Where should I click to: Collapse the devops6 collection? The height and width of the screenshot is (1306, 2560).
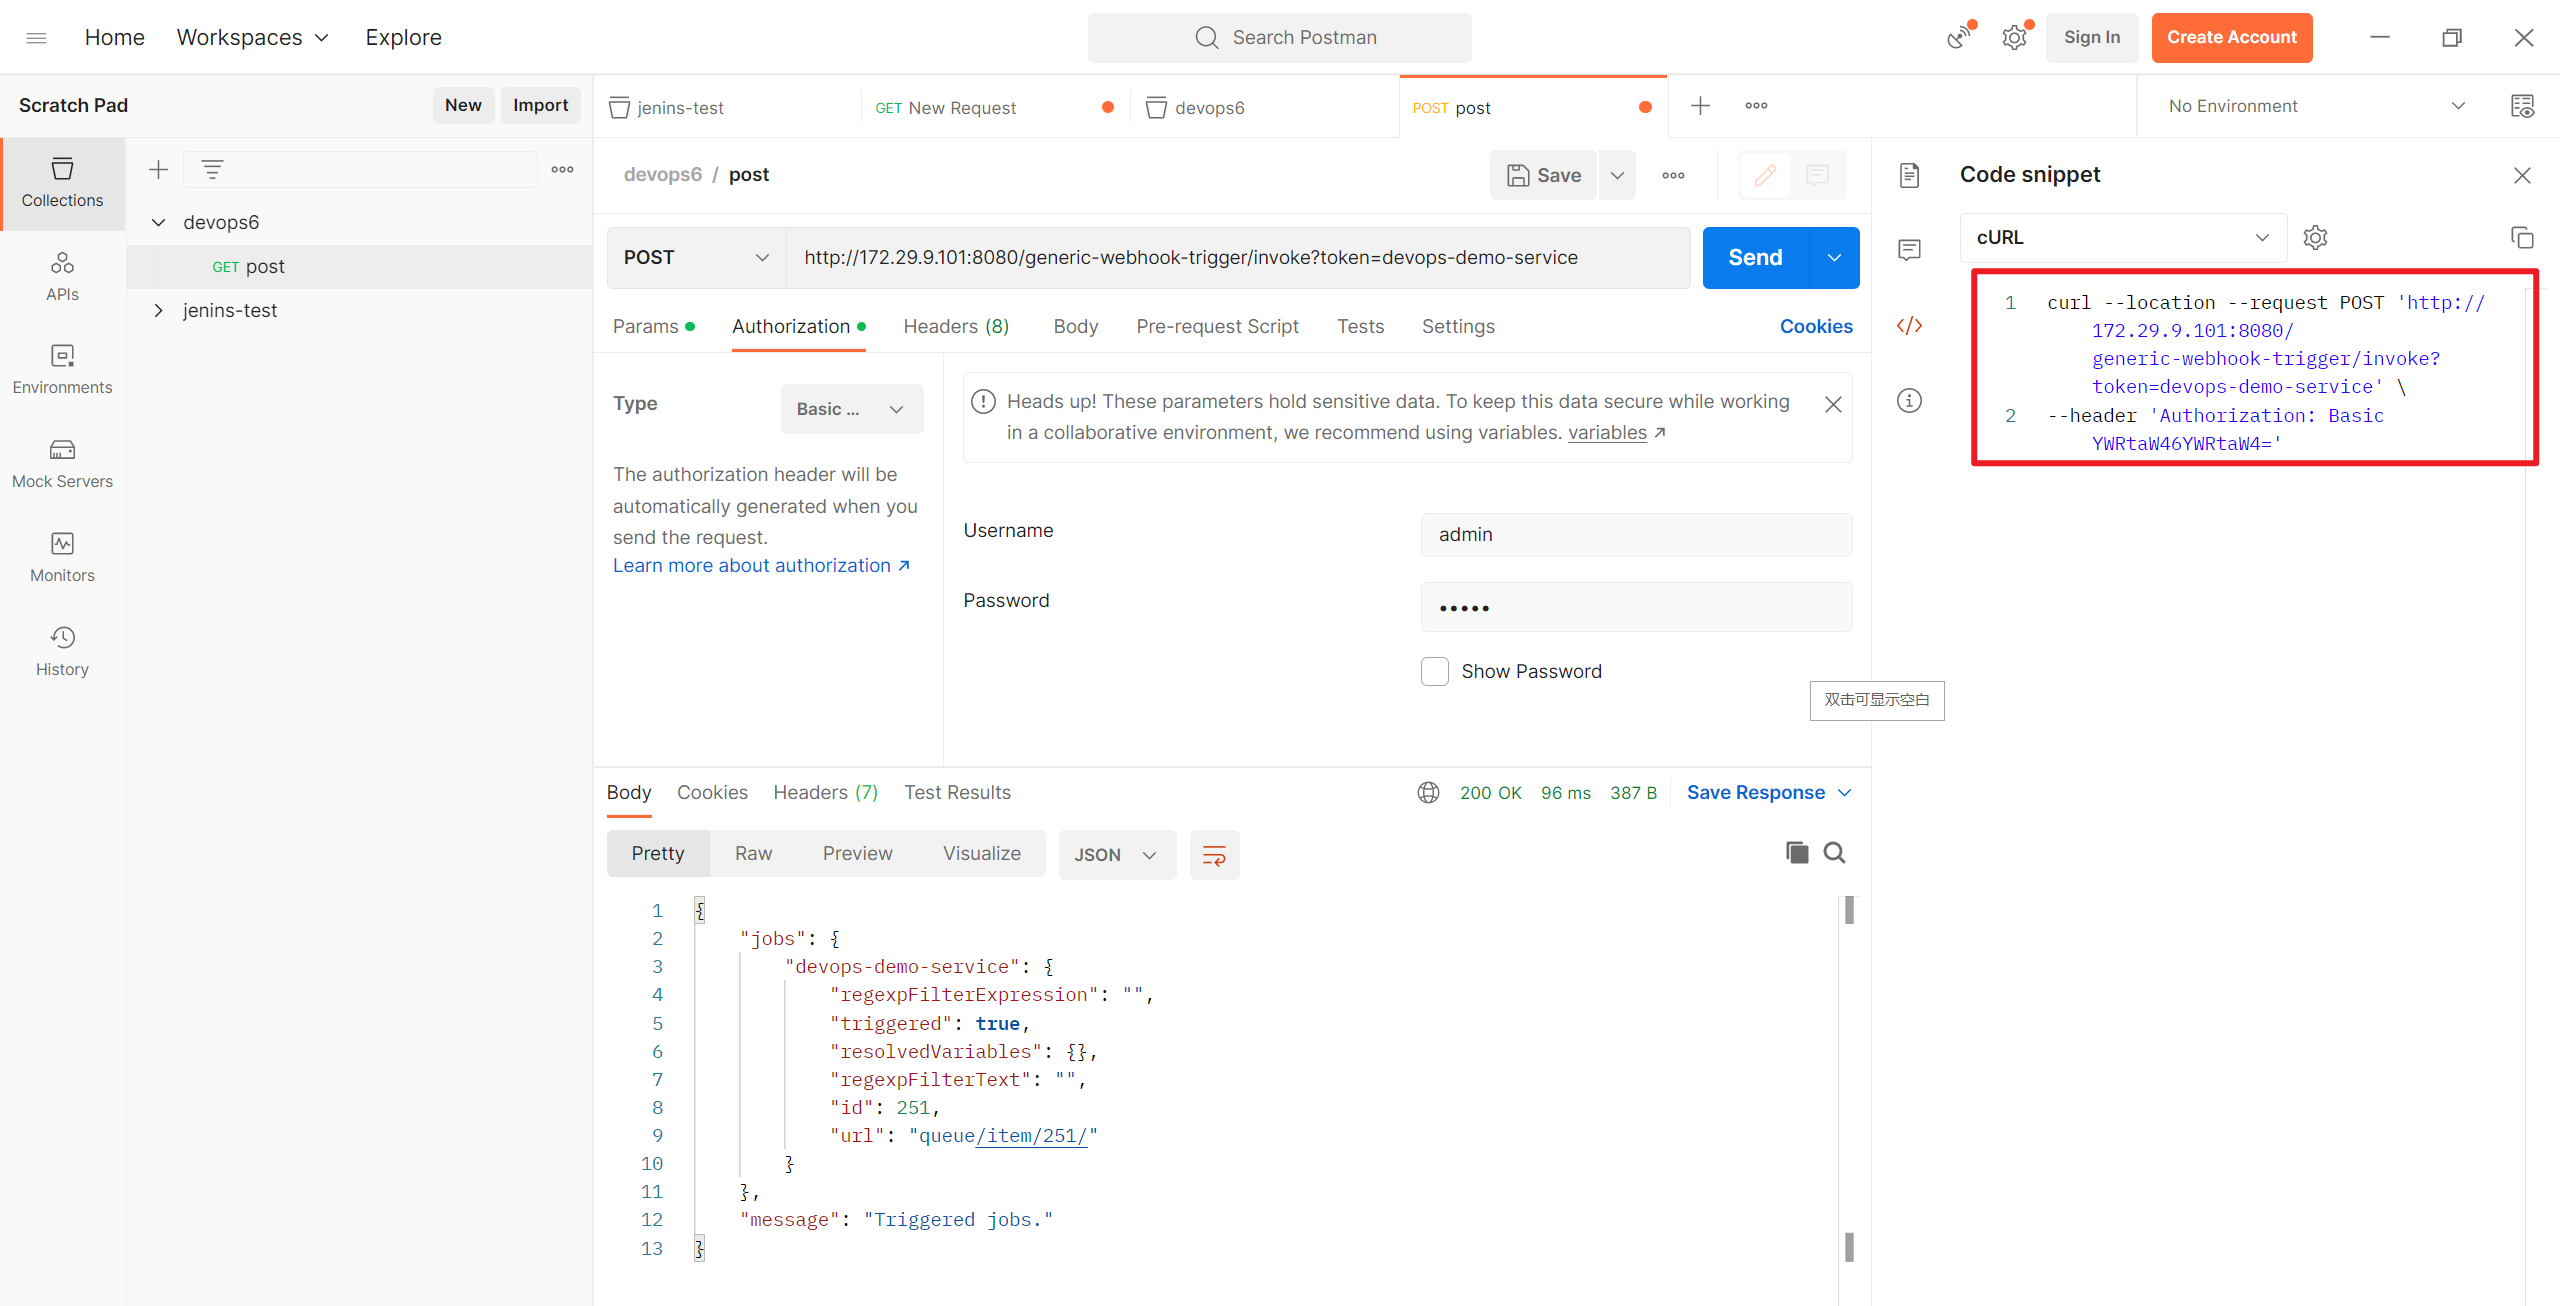pos(158,223)
